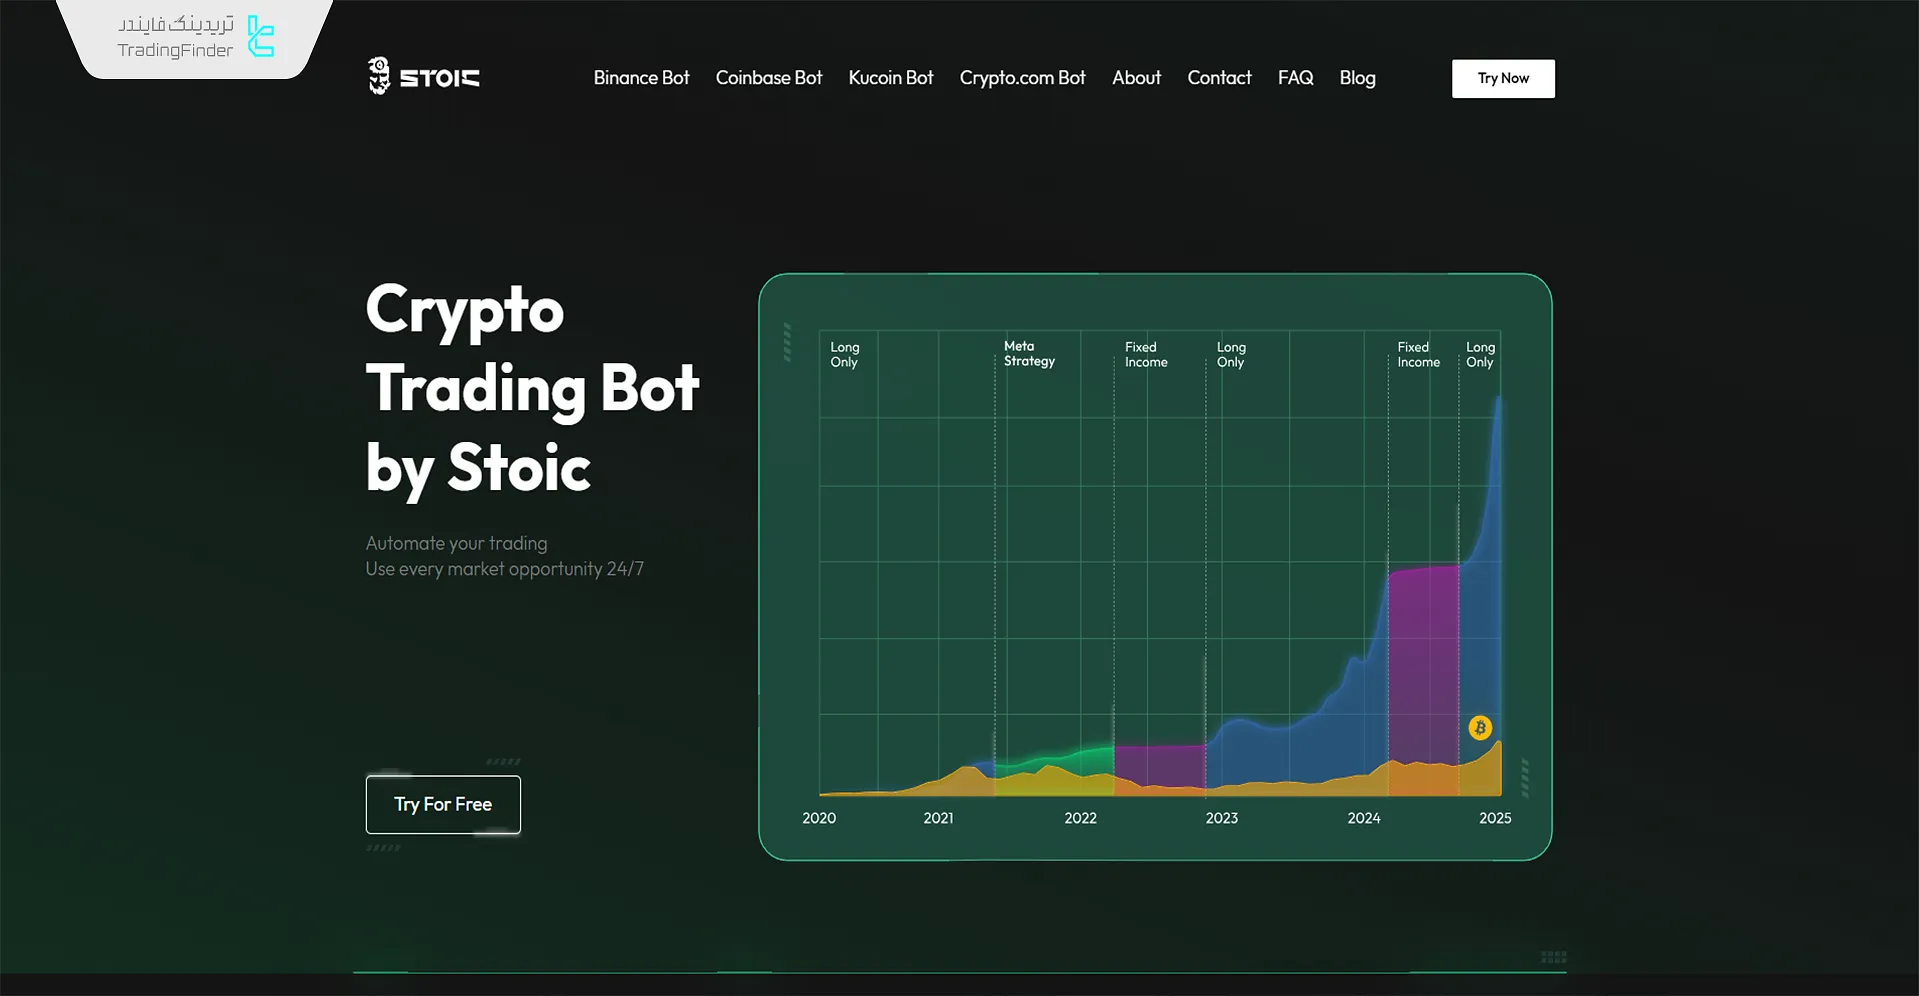Click the Bitcoin coin icon on chart
The height and width of the screenshot is (996, 1919).
click(1480, 727)
